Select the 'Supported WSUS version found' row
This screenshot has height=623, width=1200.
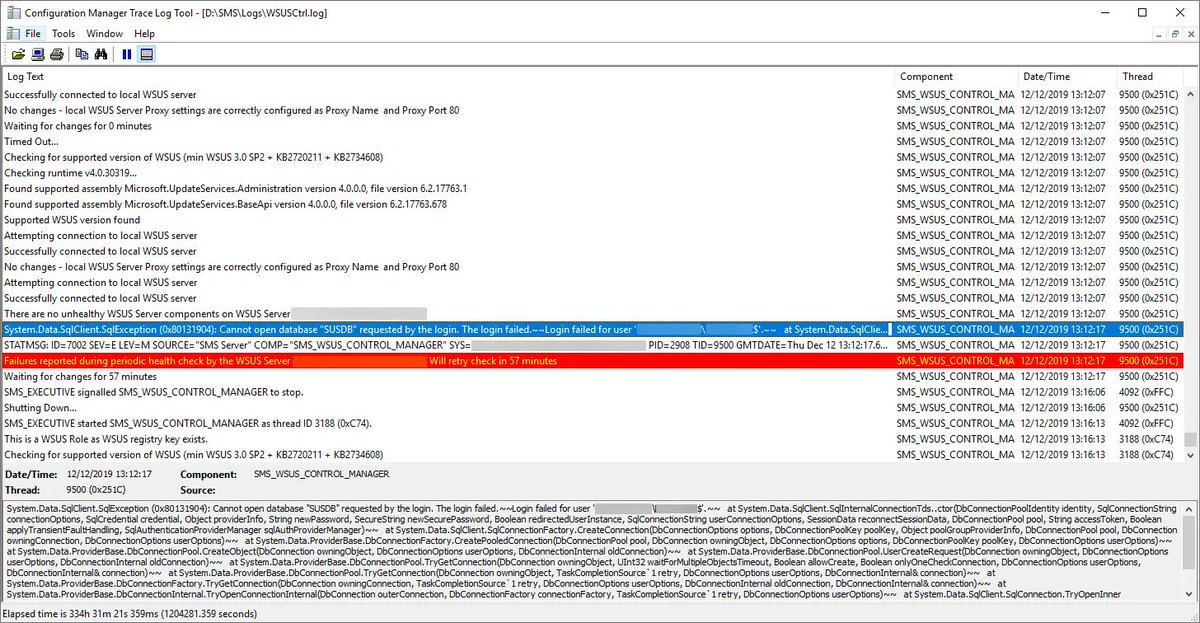[591, 220]
